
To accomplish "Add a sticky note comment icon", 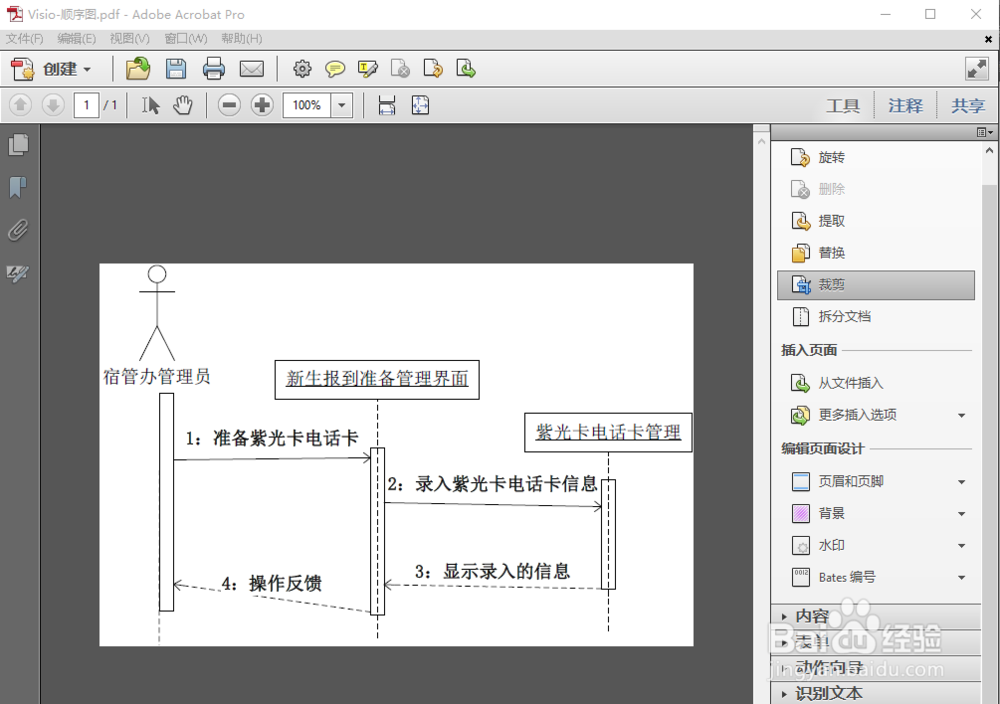I will pos(335,69).
